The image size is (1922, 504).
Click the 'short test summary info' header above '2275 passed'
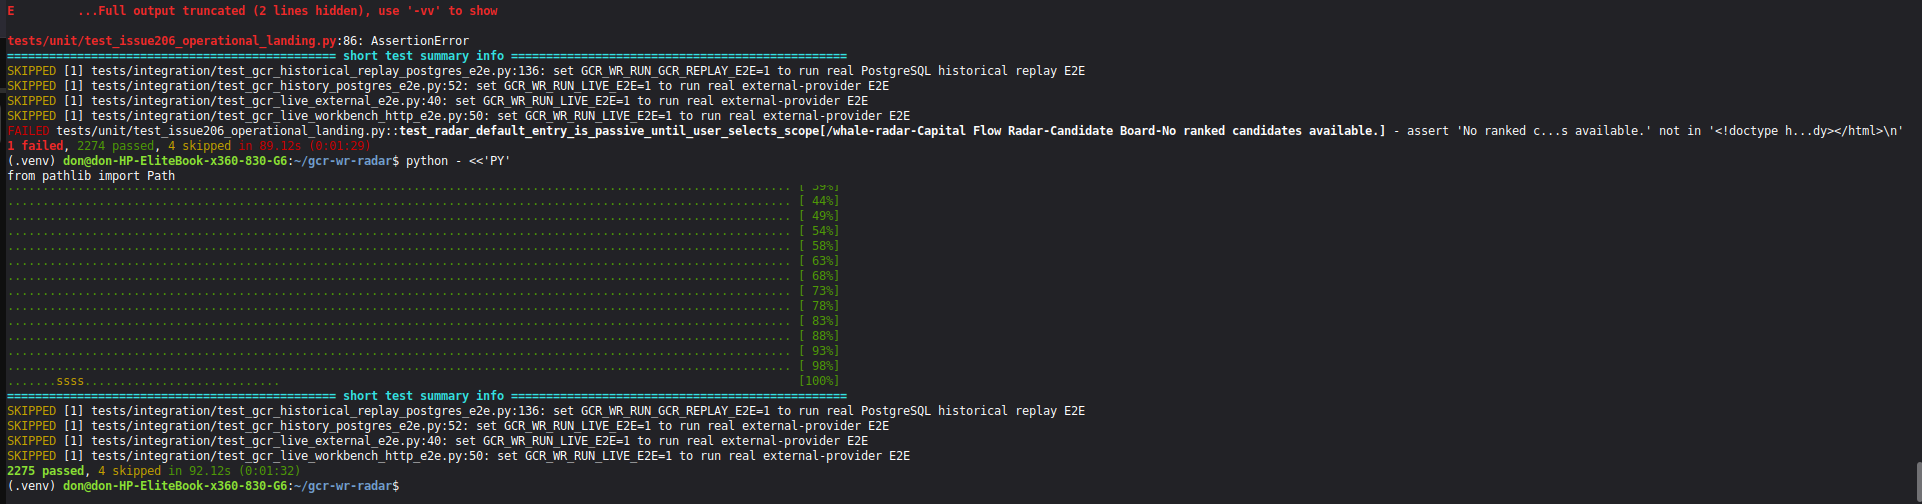pos(423,396)
